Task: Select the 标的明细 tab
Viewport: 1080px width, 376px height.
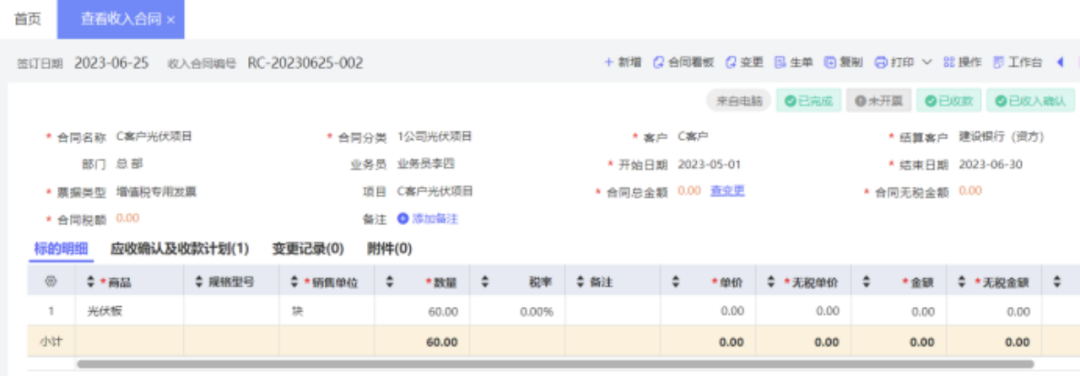Action: point(61,249)
